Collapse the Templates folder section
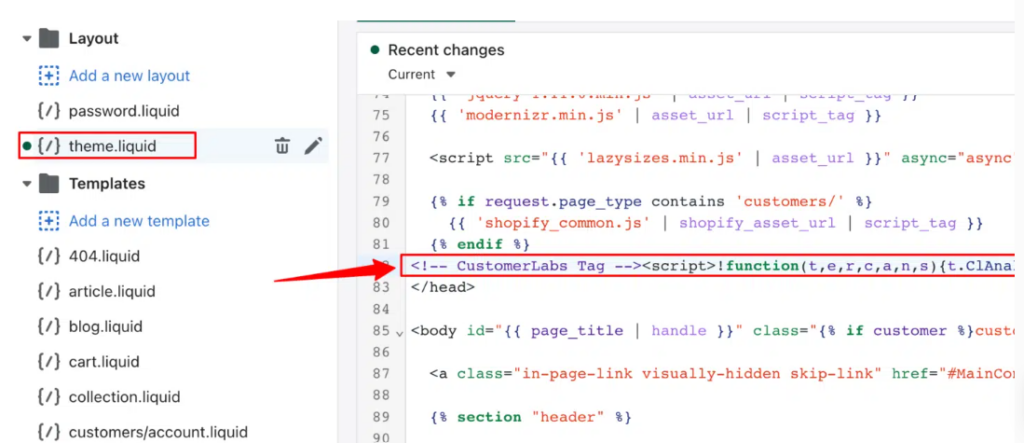The width and height of the screenshot is (1024, 443). tap(26, 184)
